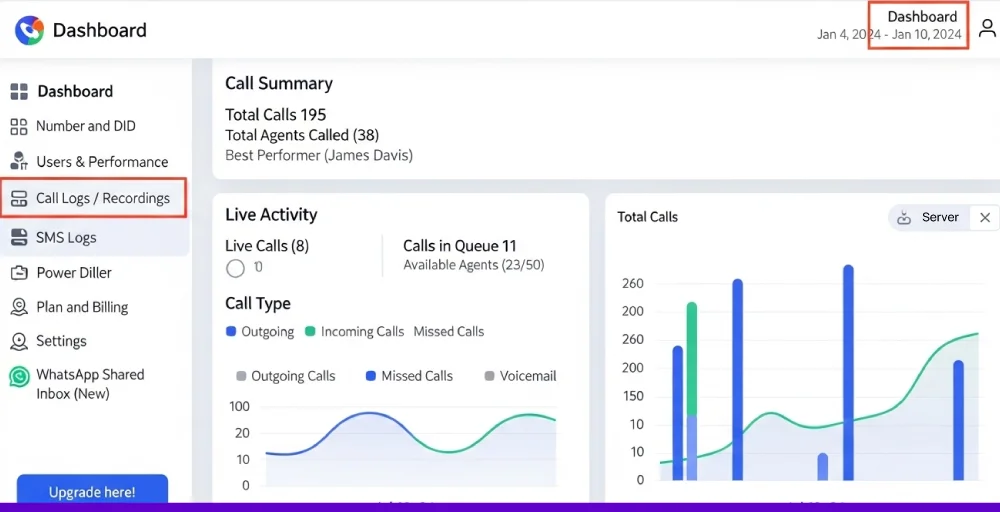1000x512 pixels.
Task: Click the Total Calls 195 text
Action: [x=276, y=115]
